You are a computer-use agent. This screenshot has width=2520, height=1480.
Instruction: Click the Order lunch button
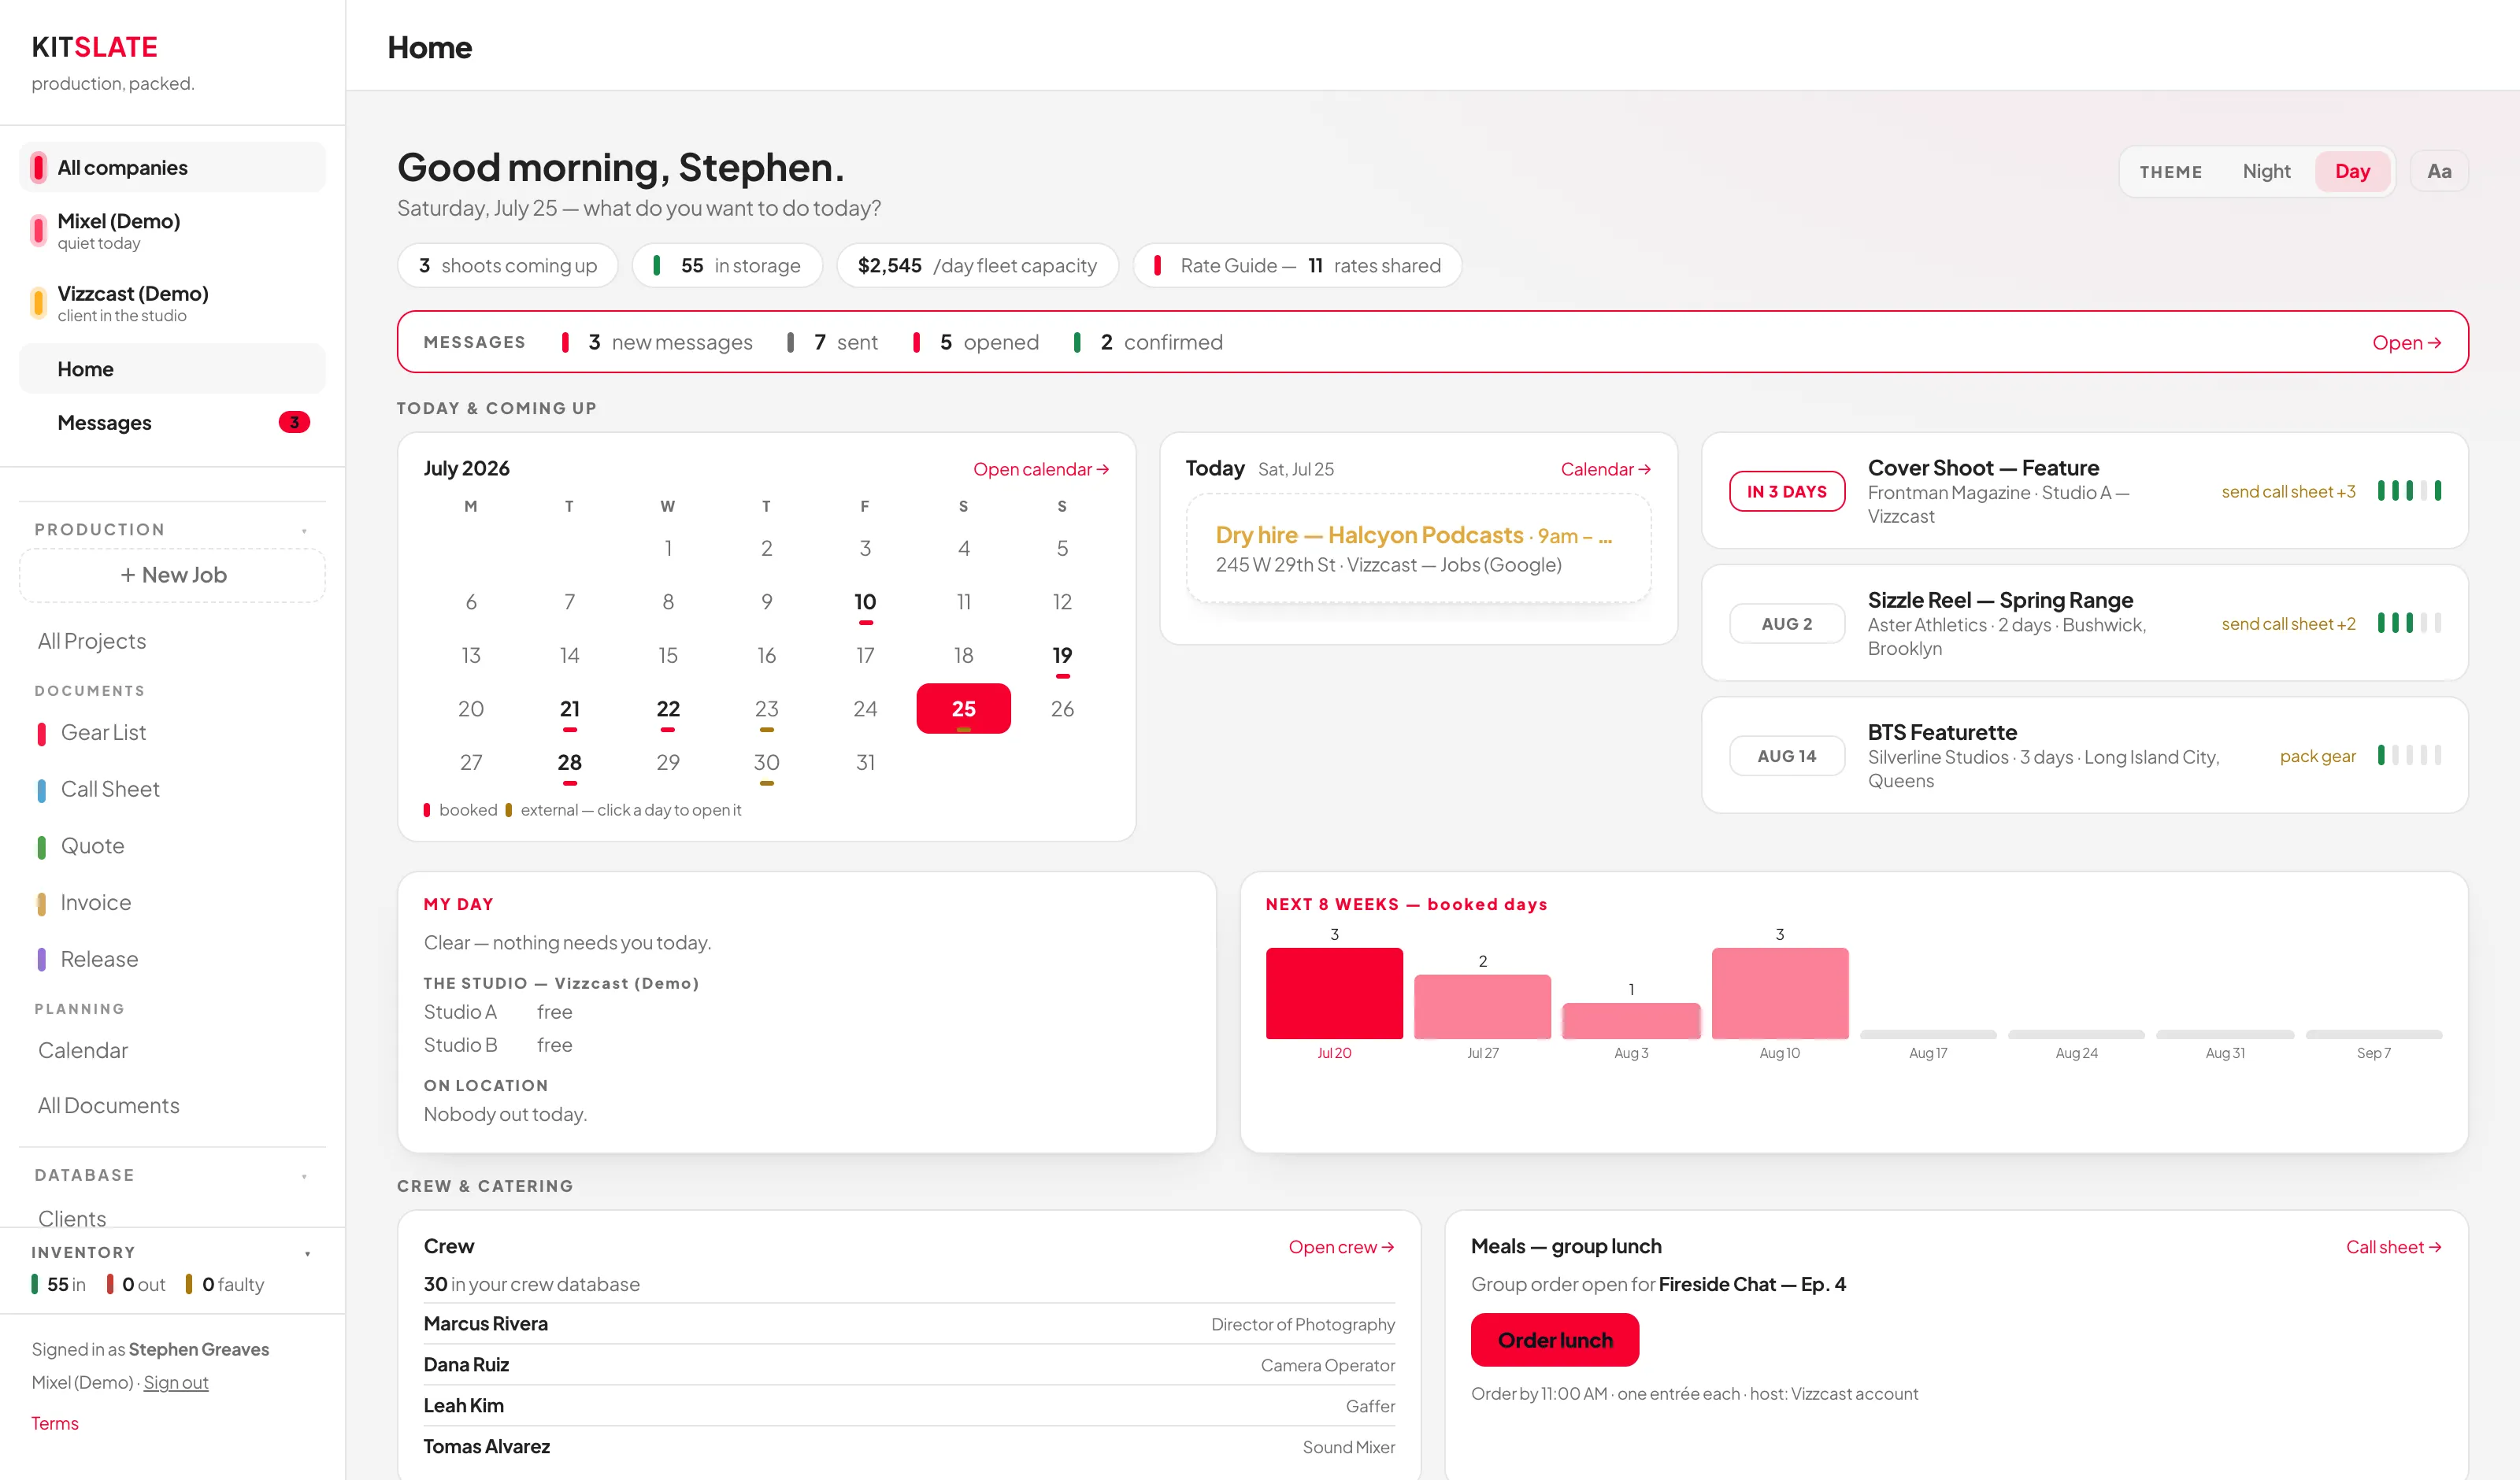[x=1555, y=1340]
